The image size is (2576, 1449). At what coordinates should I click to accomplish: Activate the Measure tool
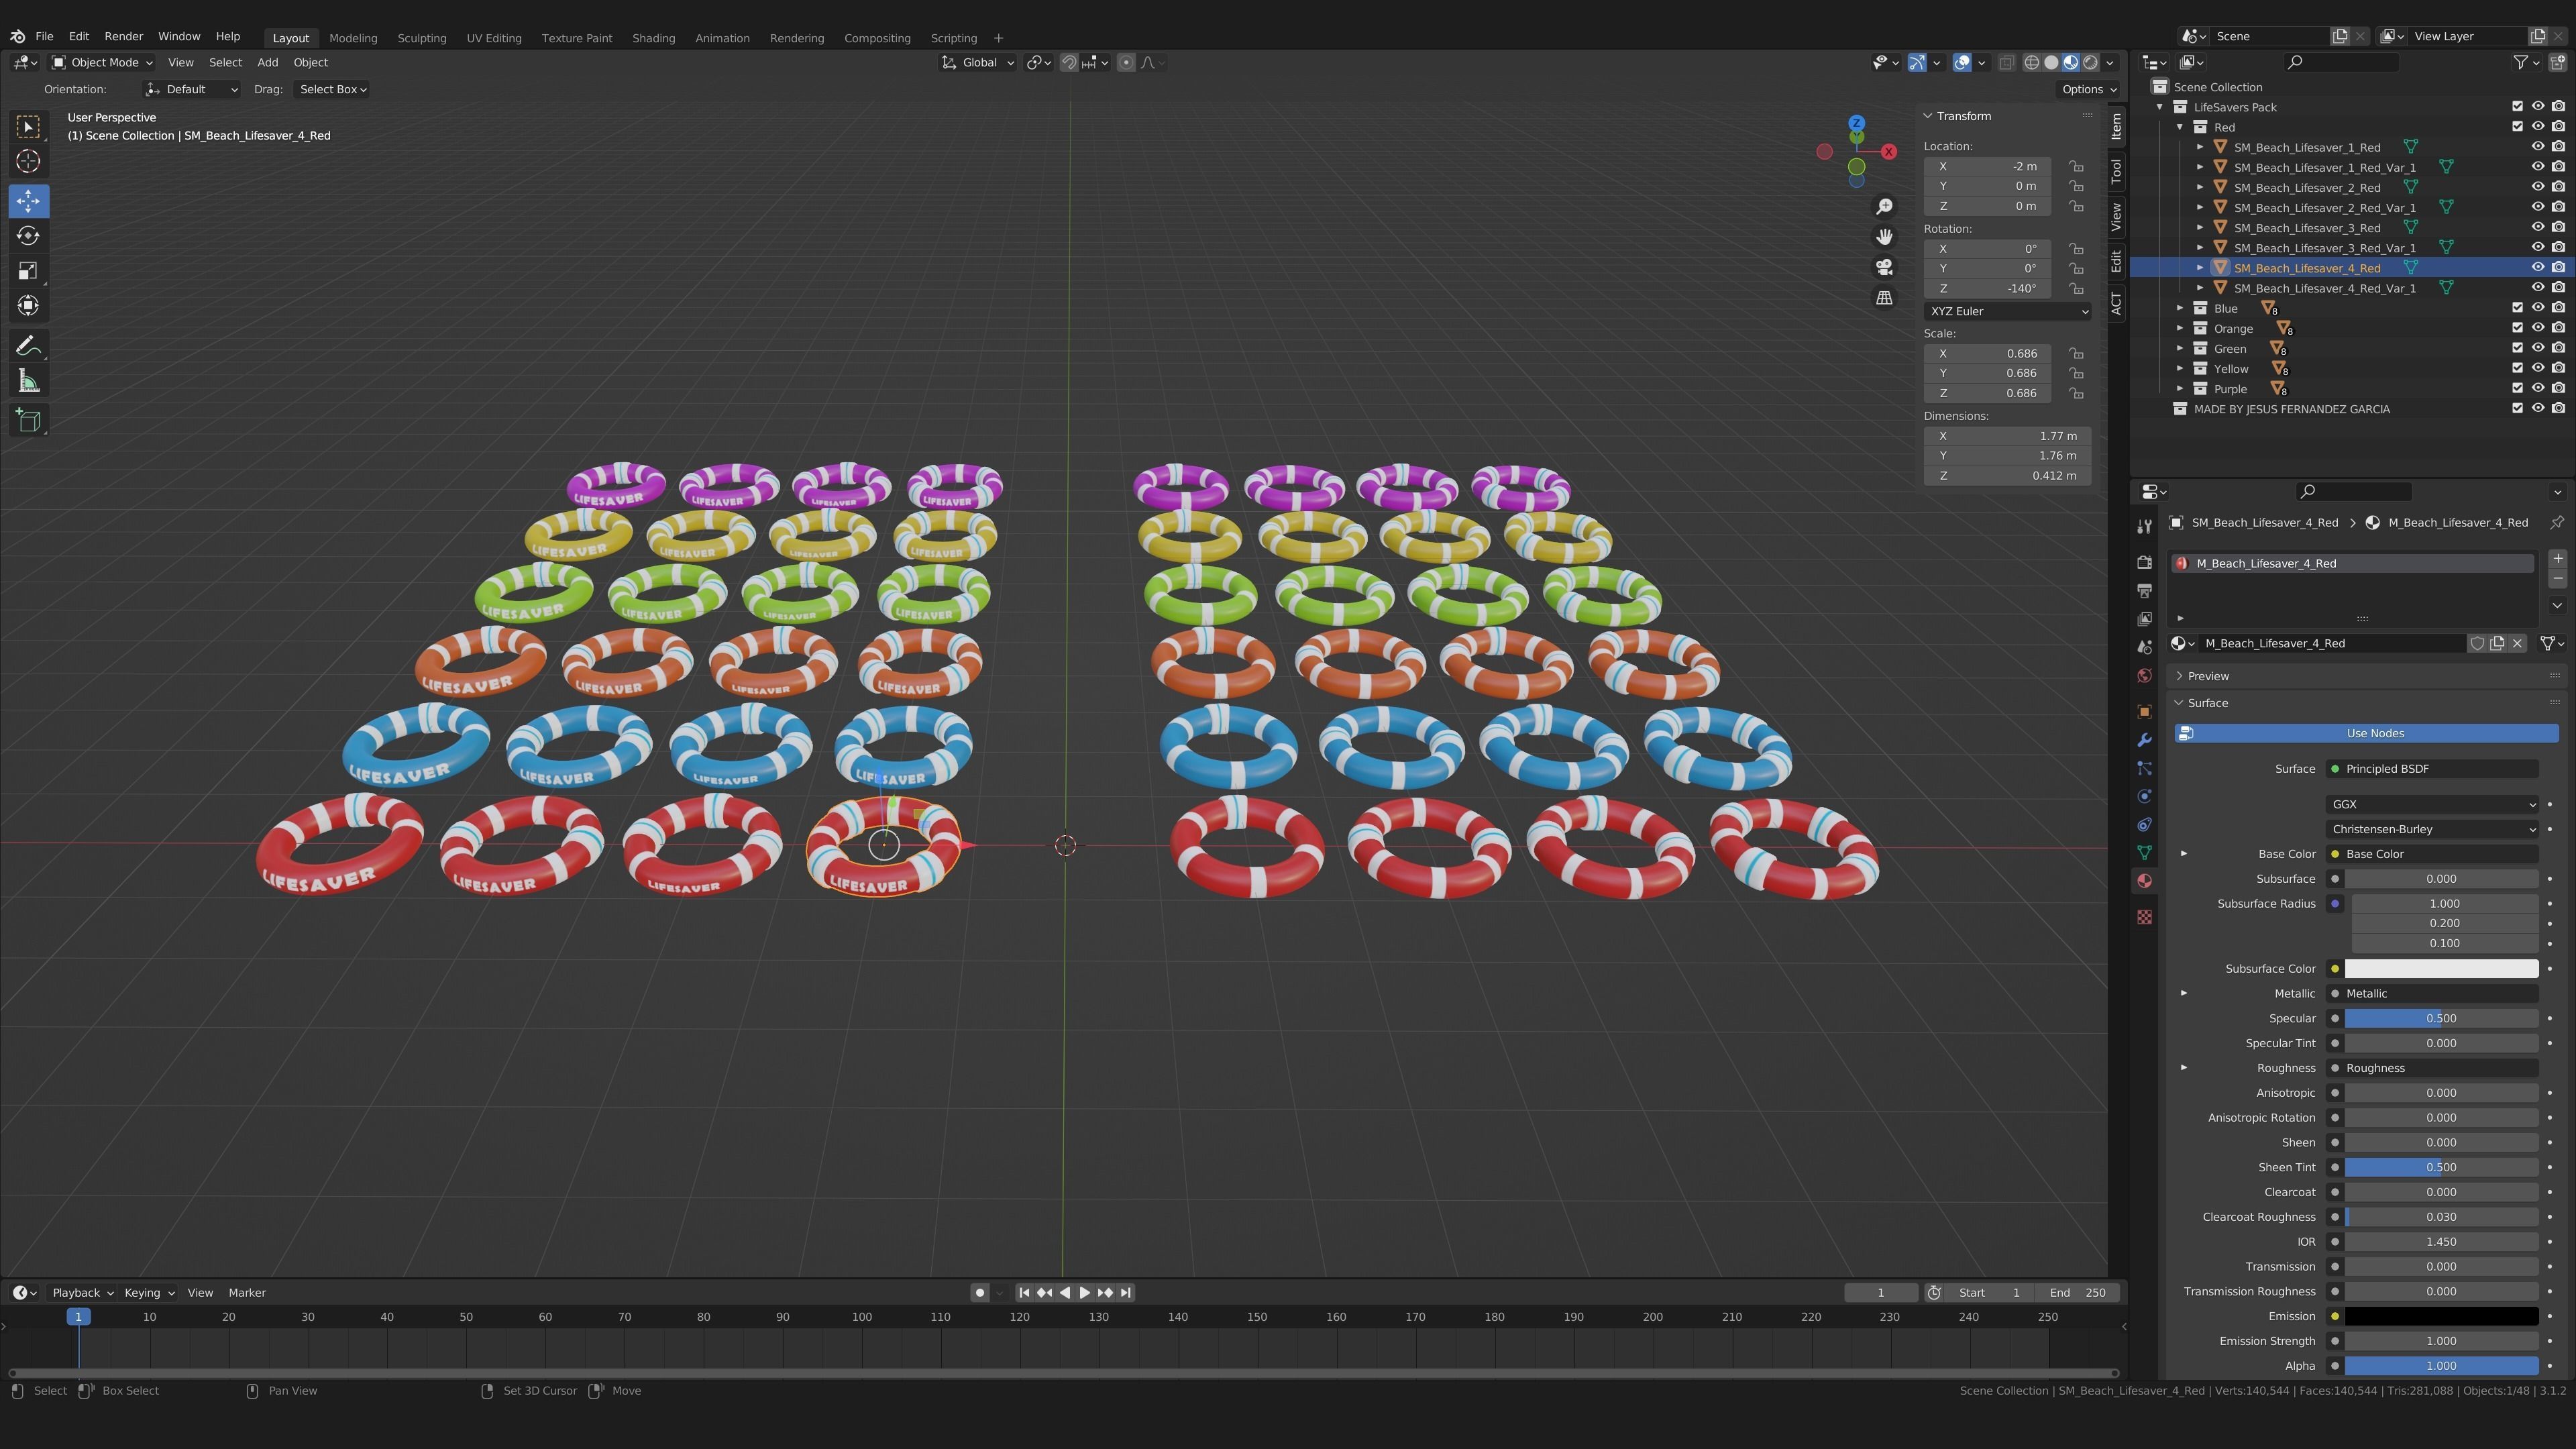click(x=28, y=382)
